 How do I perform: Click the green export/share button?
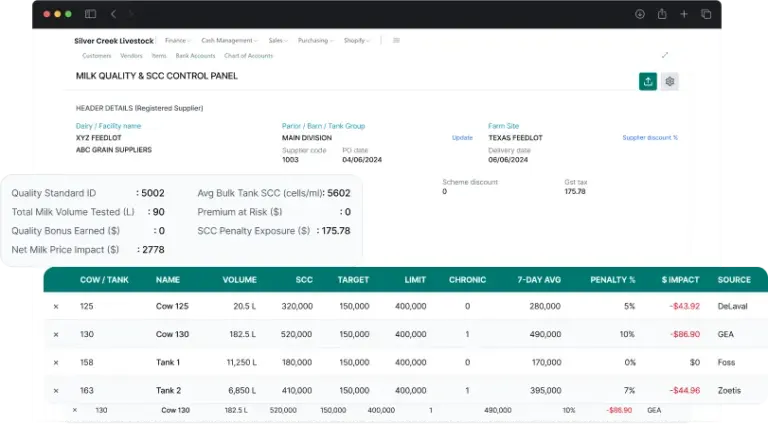click(648, 81)
